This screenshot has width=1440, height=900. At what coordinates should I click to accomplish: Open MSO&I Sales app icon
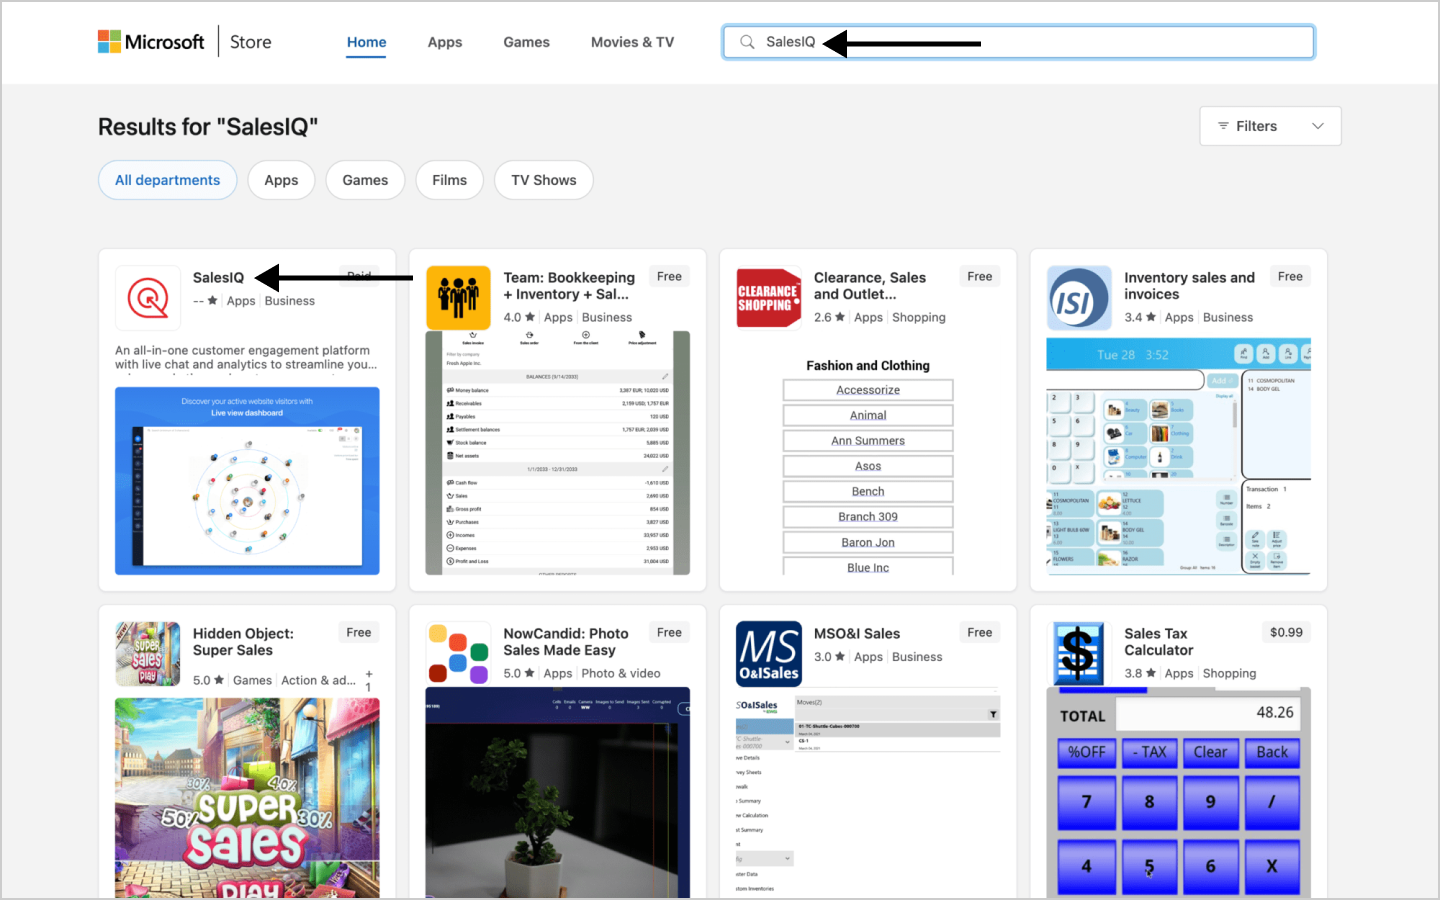(769, 654)
